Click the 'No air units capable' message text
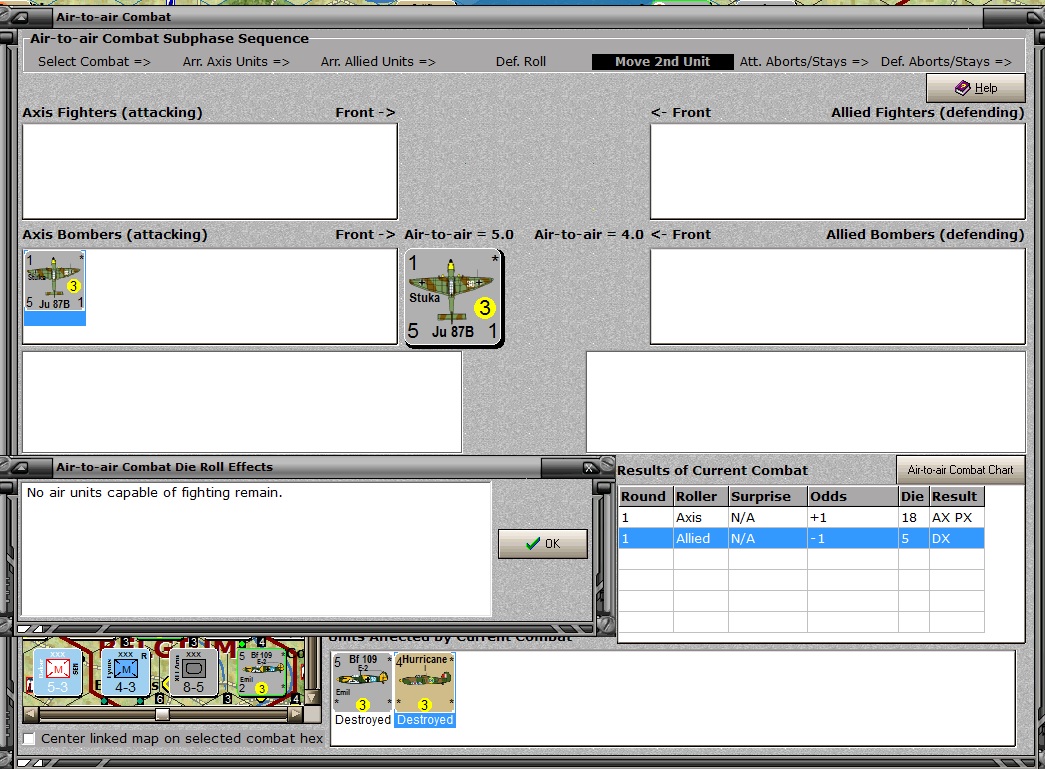The width and height of the screenshot is (1045, 769). tap(154, 492)
